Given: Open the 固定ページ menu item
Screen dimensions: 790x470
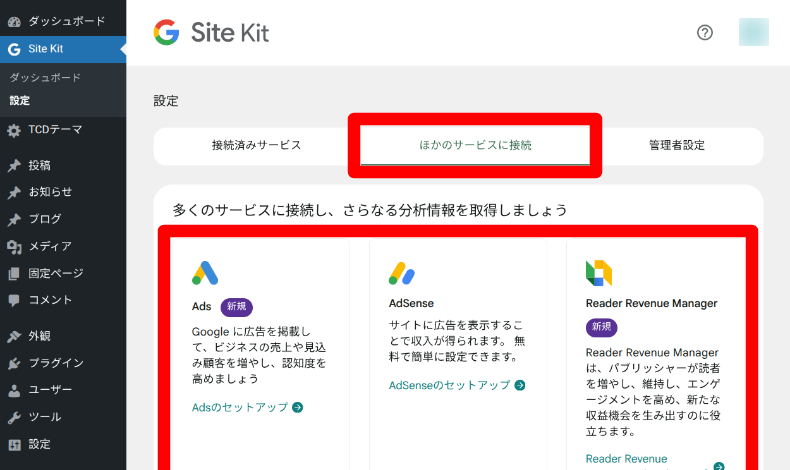Looking at the screenshot, I should click(63, 274).
